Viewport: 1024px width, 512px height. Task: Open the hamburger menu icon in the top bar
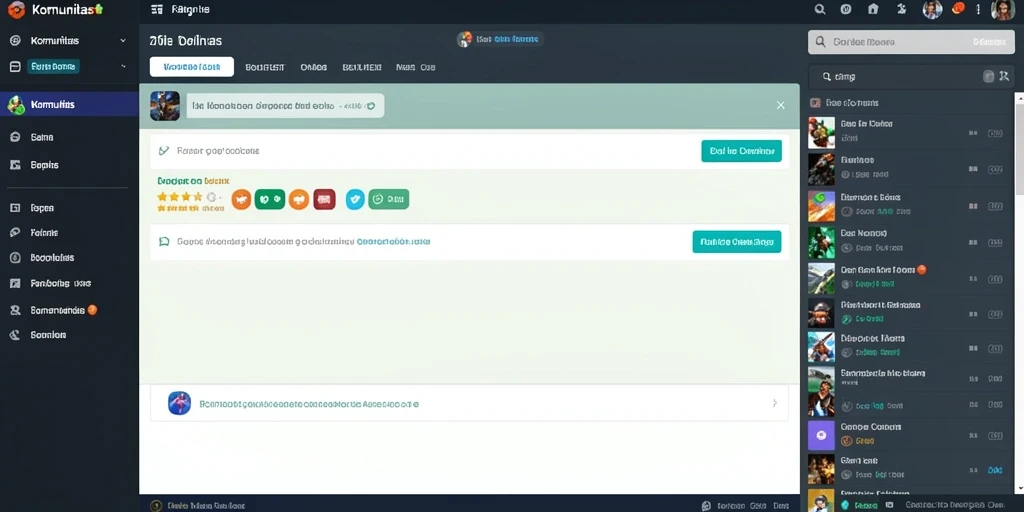point(156,9)
